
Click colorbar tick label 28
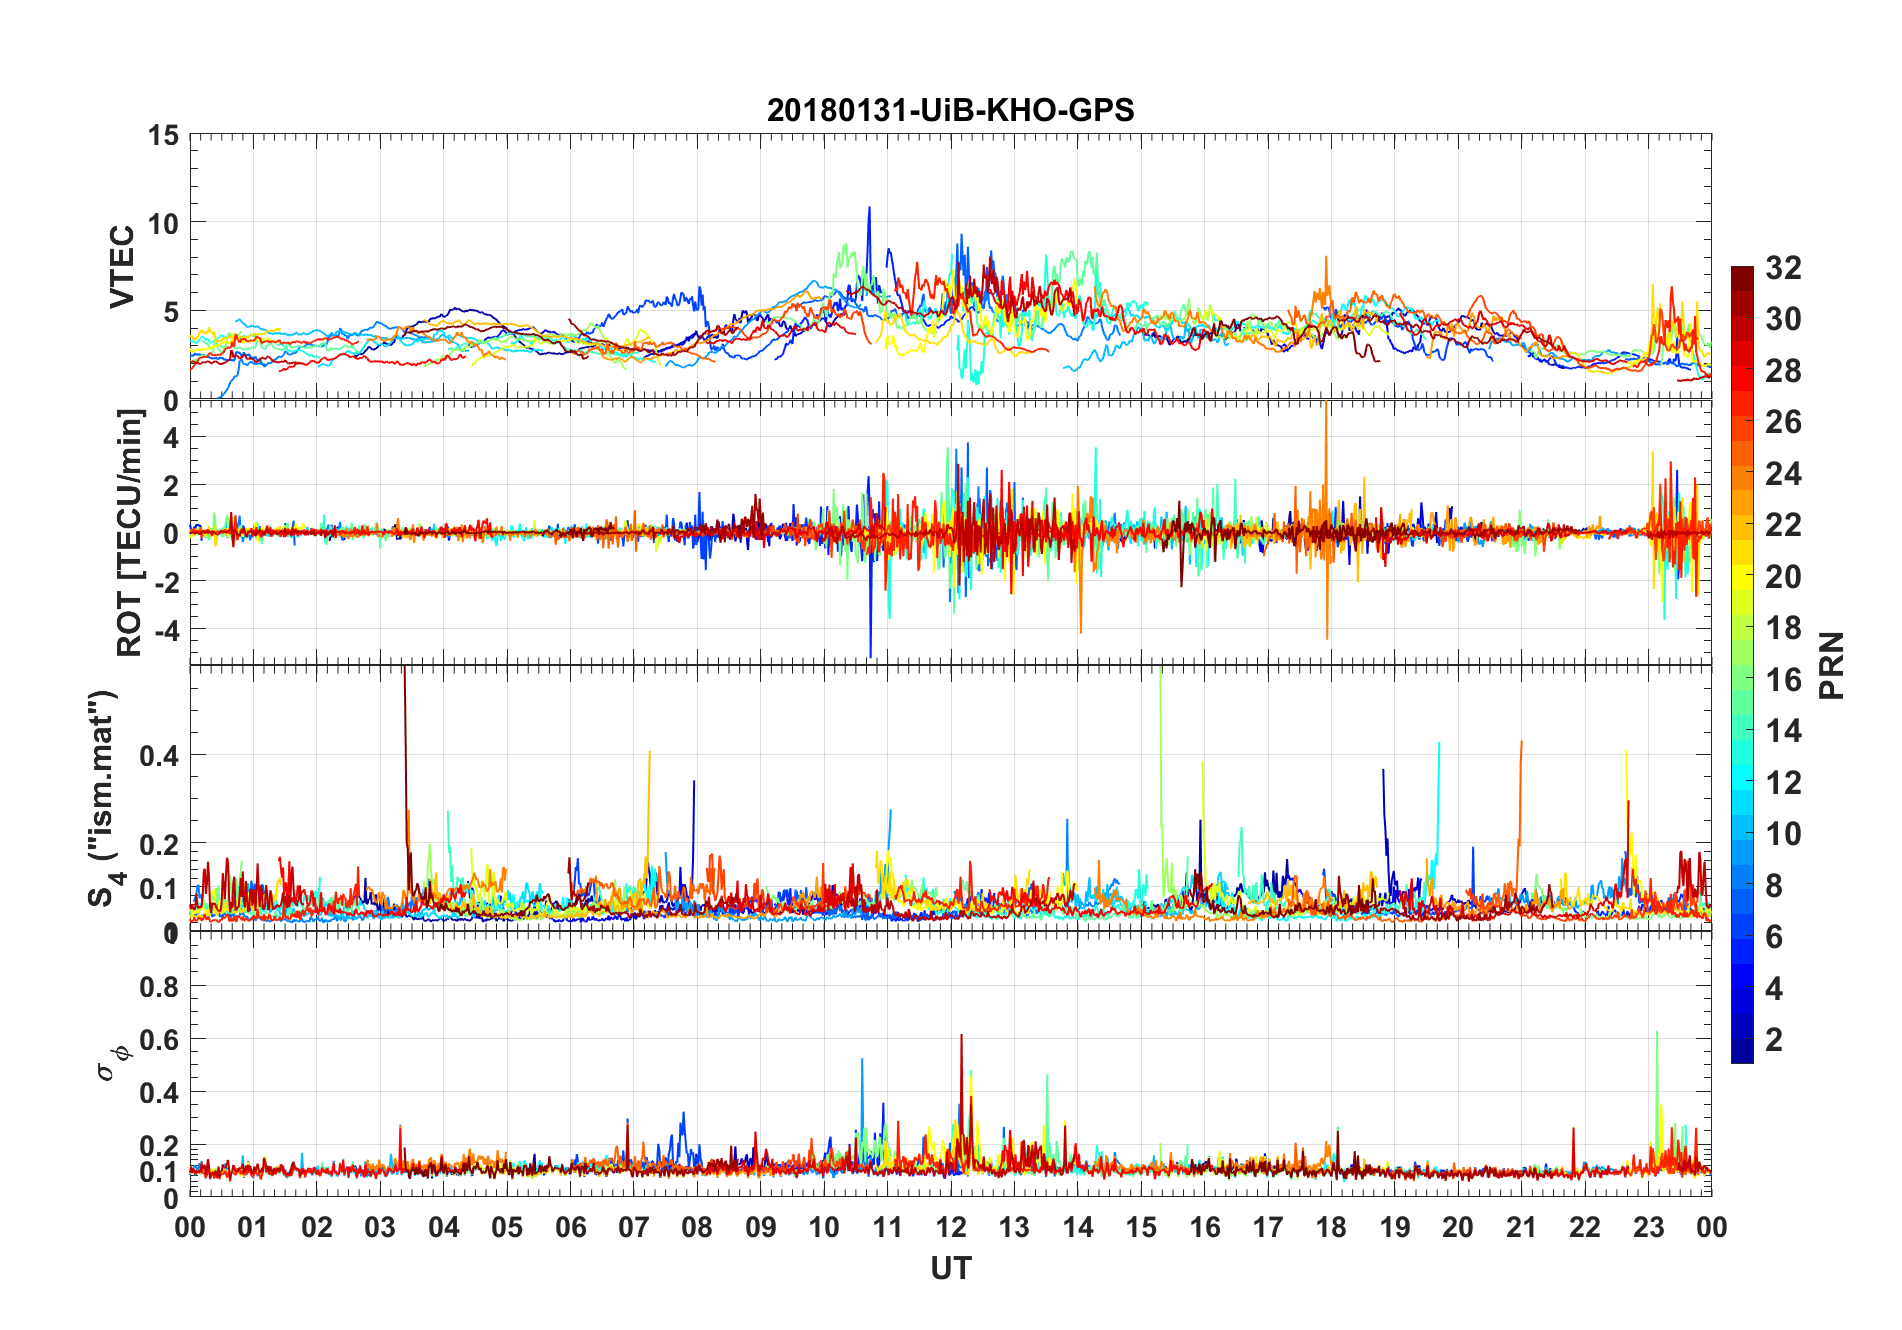coord(1783,370)
